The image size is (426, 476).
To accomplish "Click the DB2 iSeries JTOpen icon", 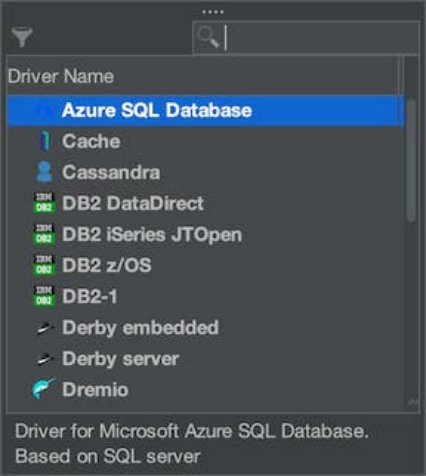I will click(x=44, y=234).
